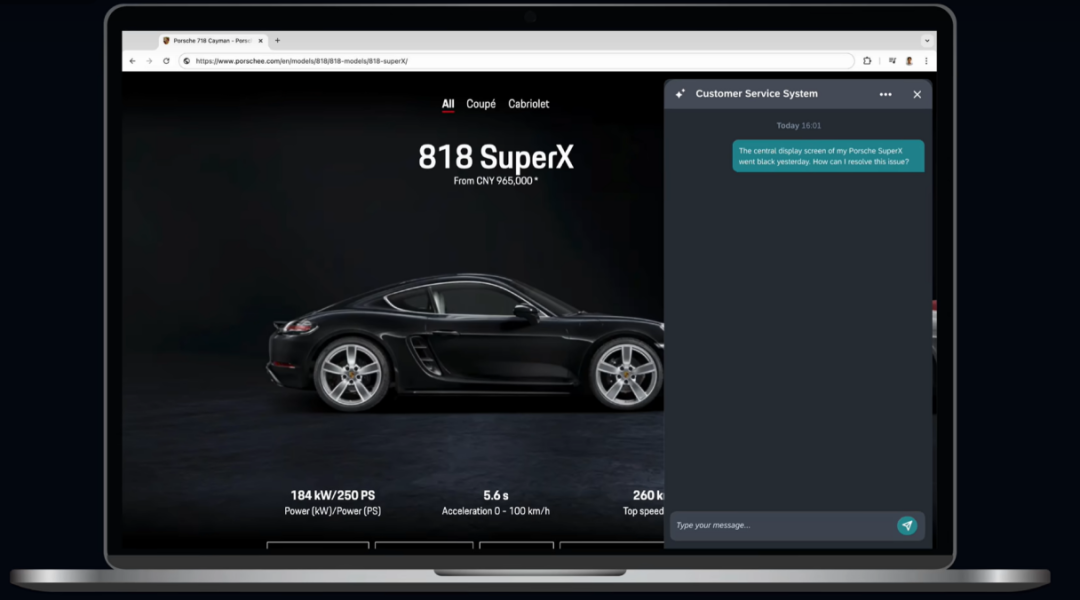Viewport: 1080px width, 600px height.
Task: Go back with the browser back arrow
Action: pos(132,61)
